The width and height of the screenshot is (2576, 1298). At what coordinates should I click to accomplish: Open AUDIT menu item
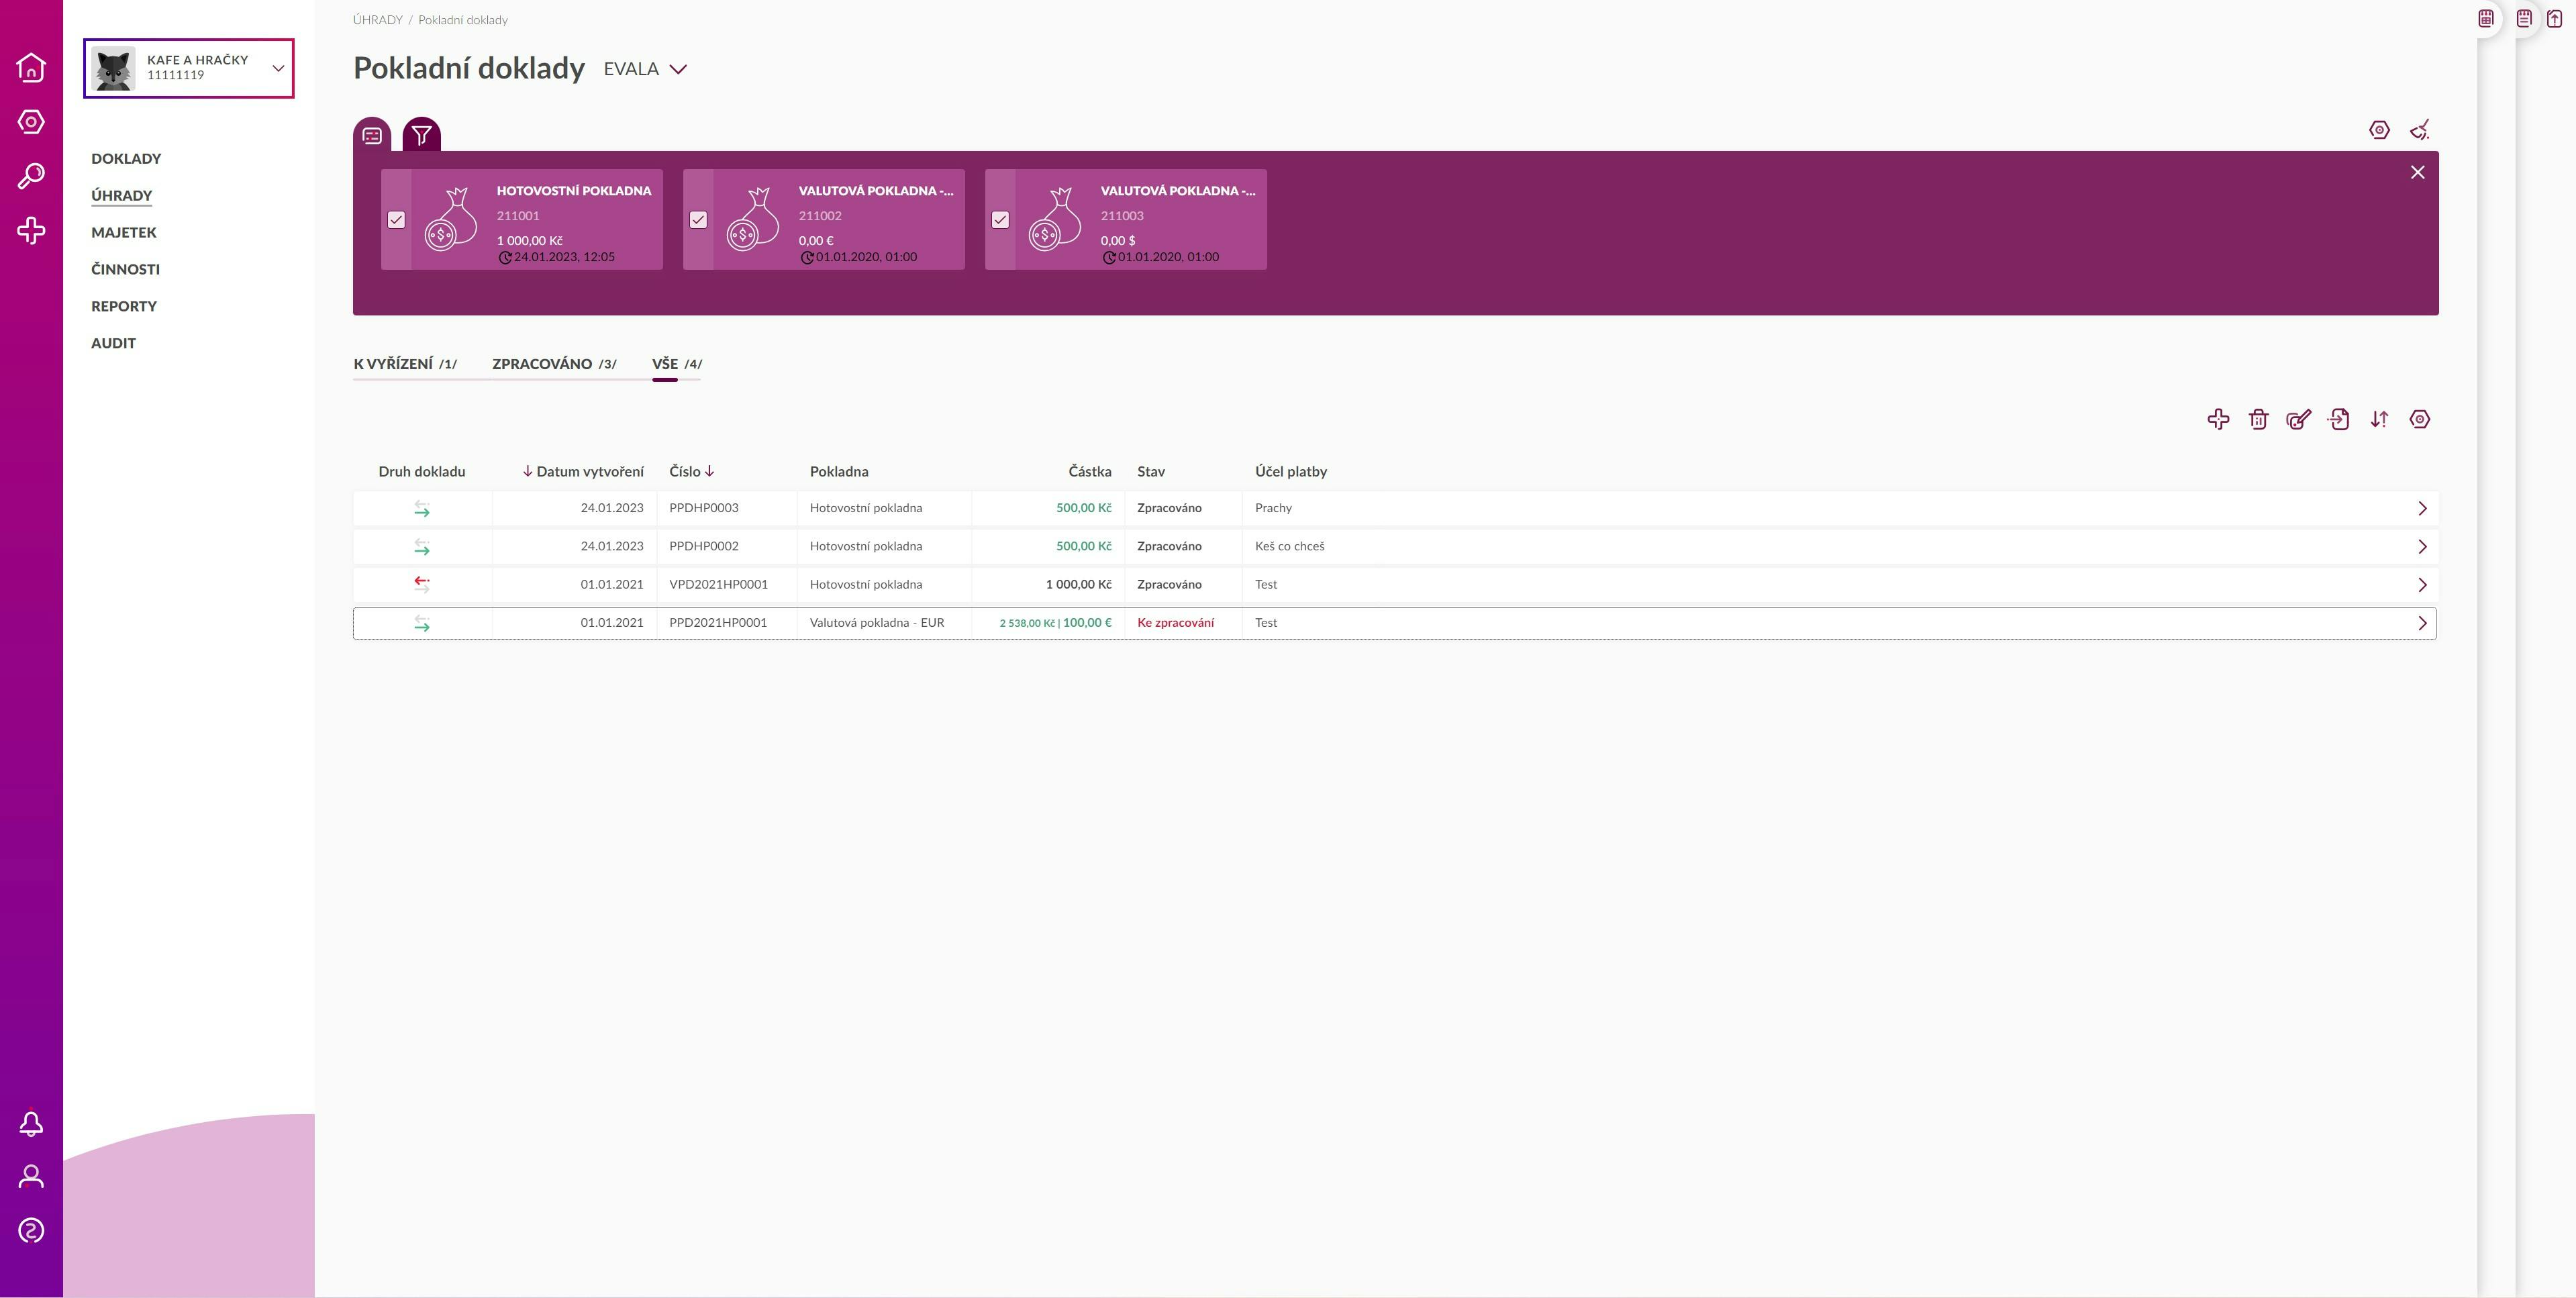(113, 343)
